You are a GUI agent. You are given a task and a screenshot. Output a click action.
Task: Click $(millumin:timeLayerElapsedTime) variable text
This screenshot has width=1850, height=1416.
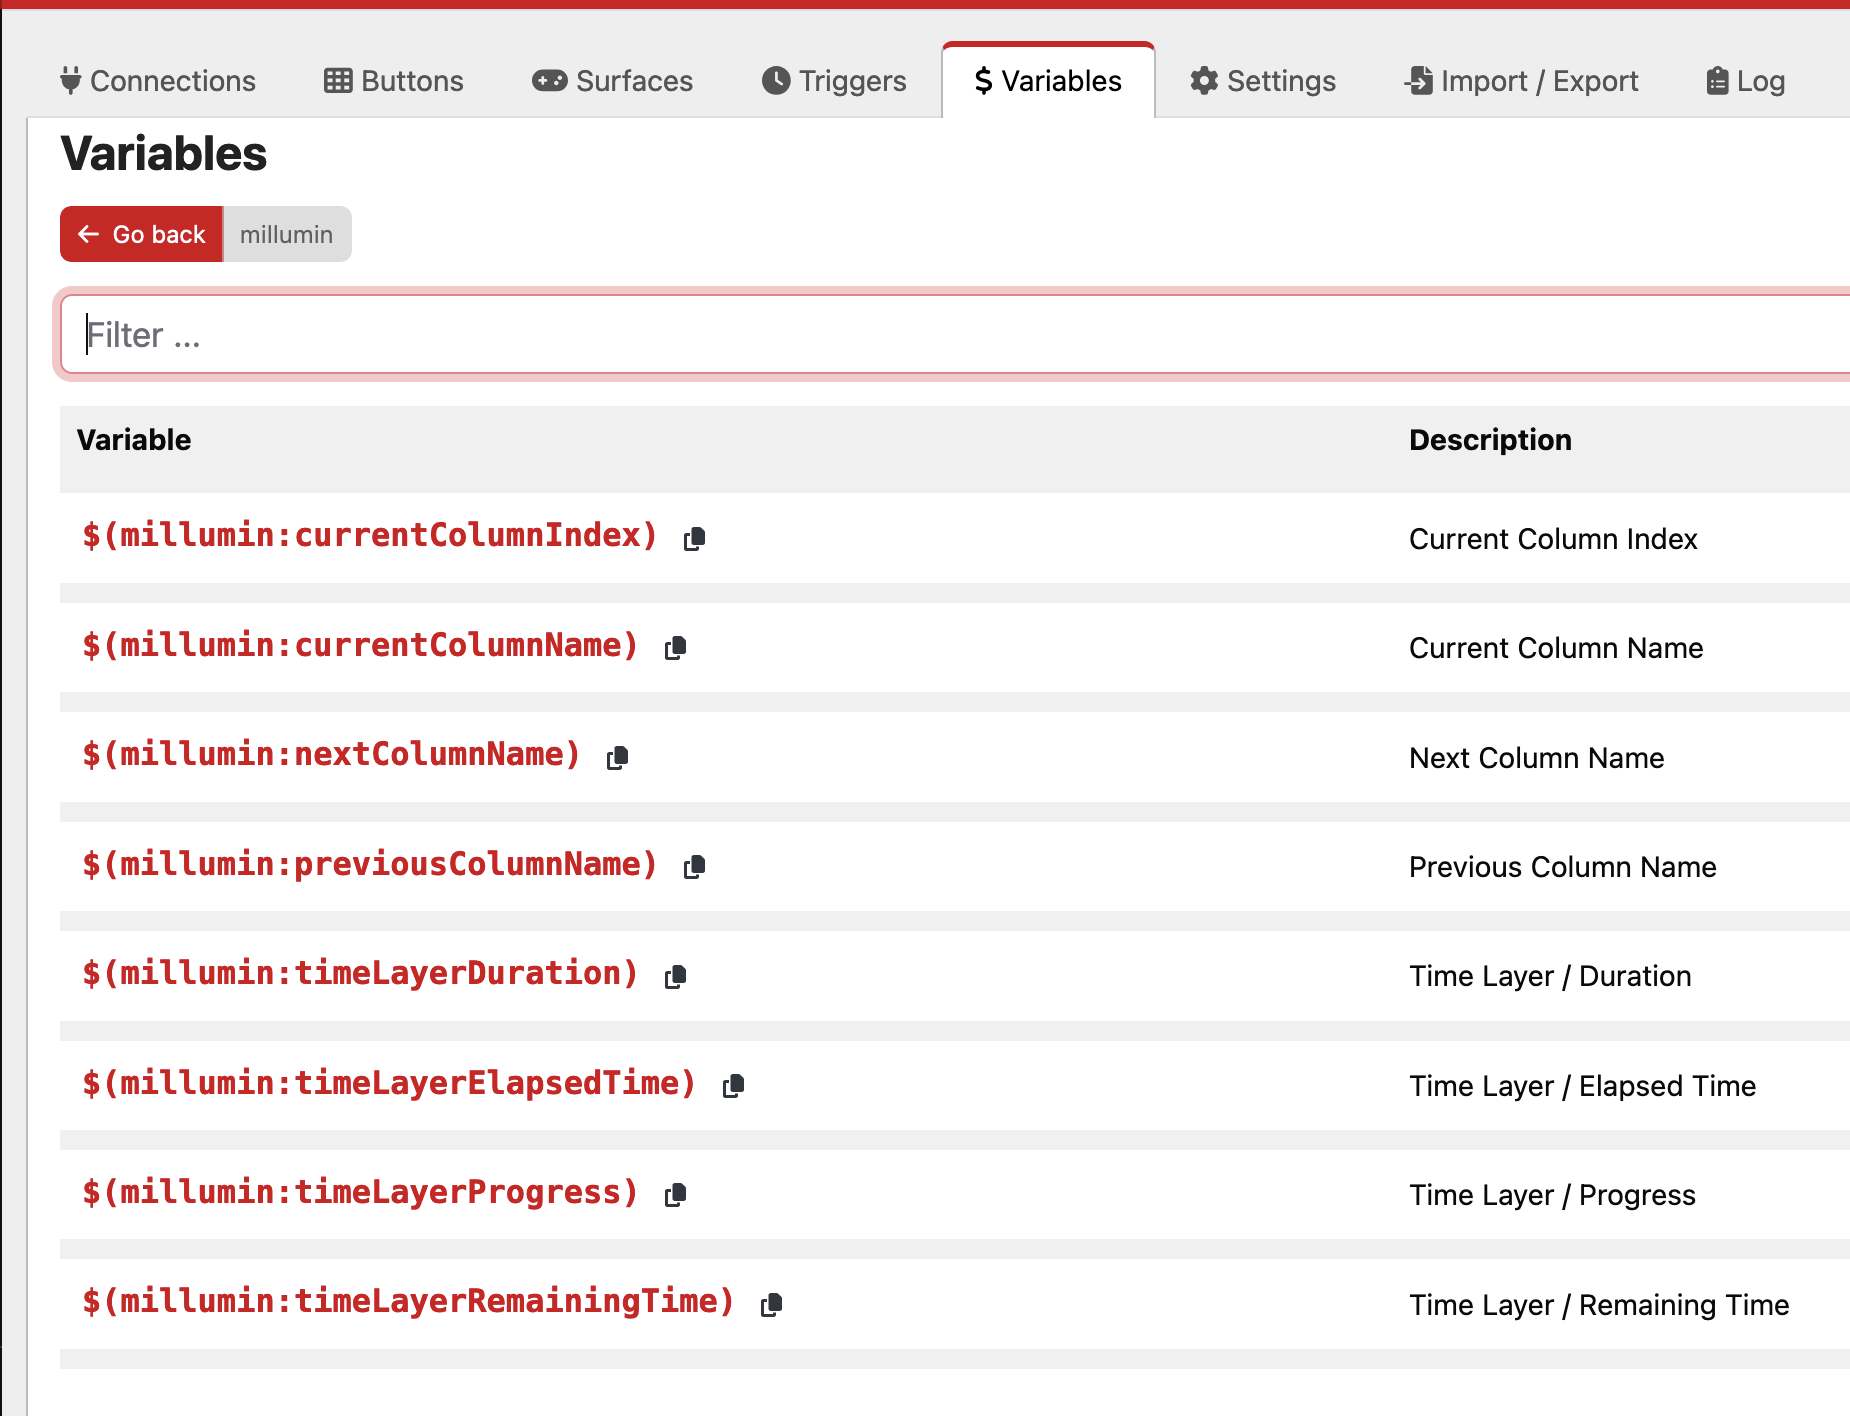click(x=389, y=1084)
